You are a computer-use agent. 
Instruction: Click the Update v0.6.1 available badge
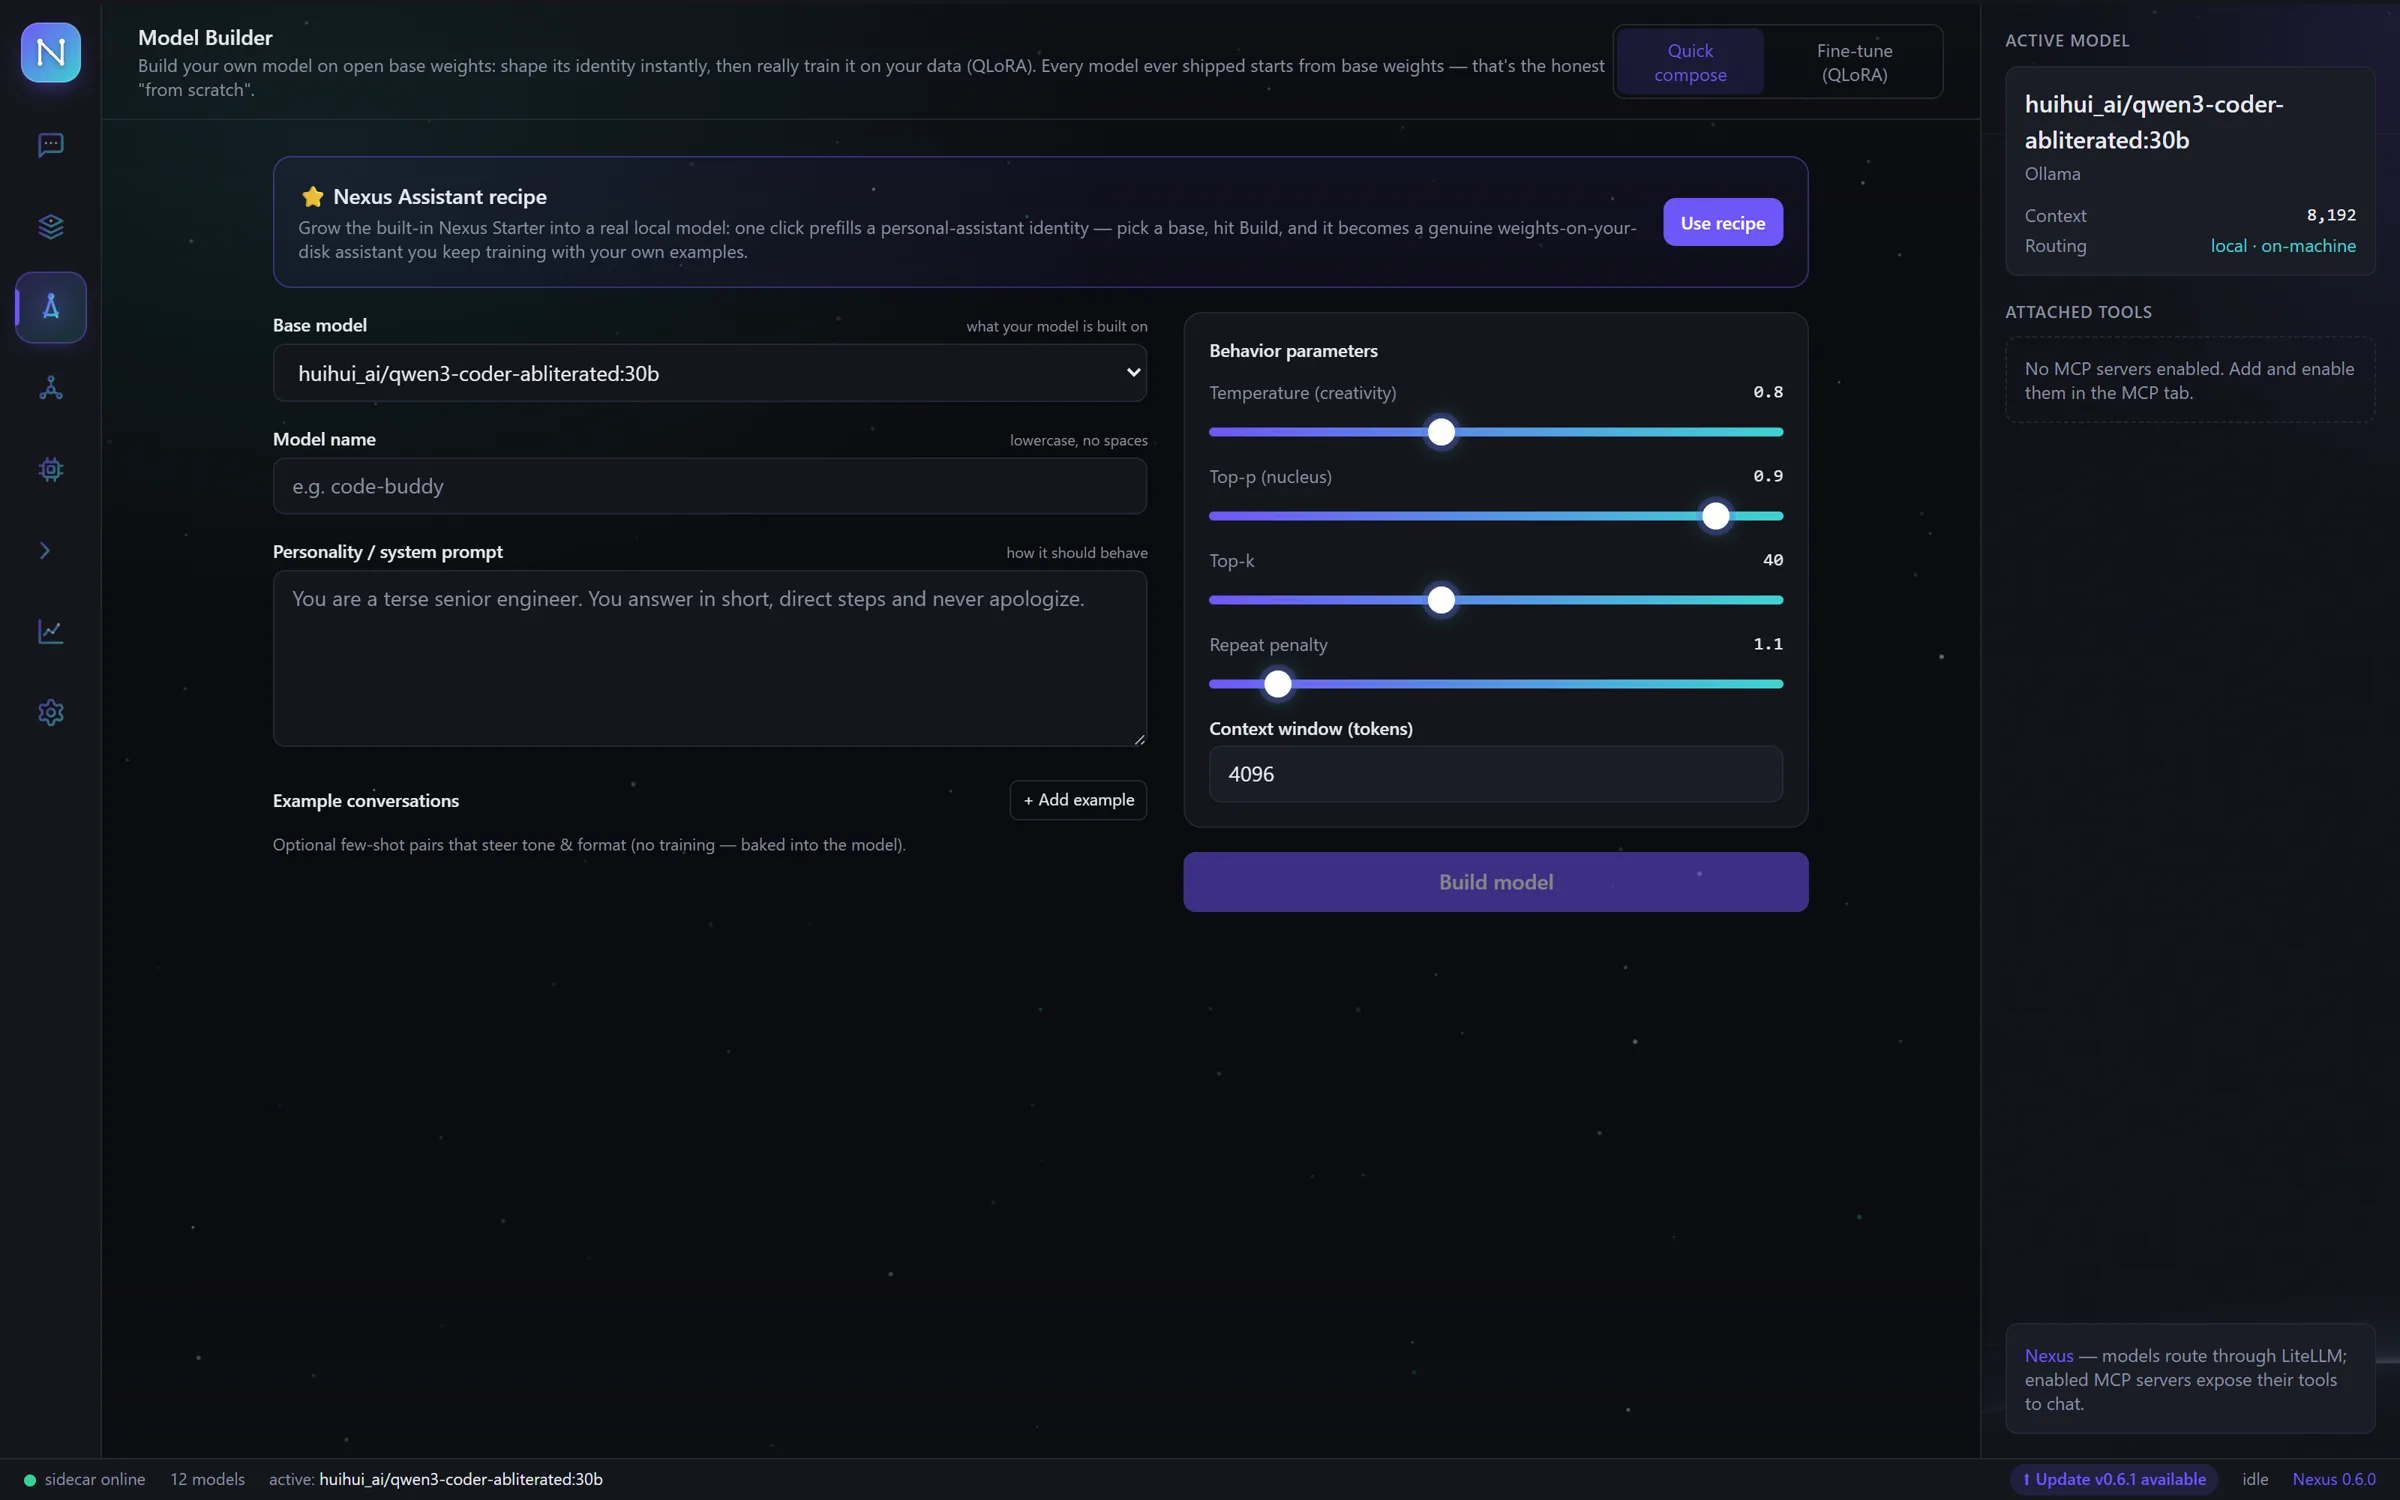click(2114, 1479)
